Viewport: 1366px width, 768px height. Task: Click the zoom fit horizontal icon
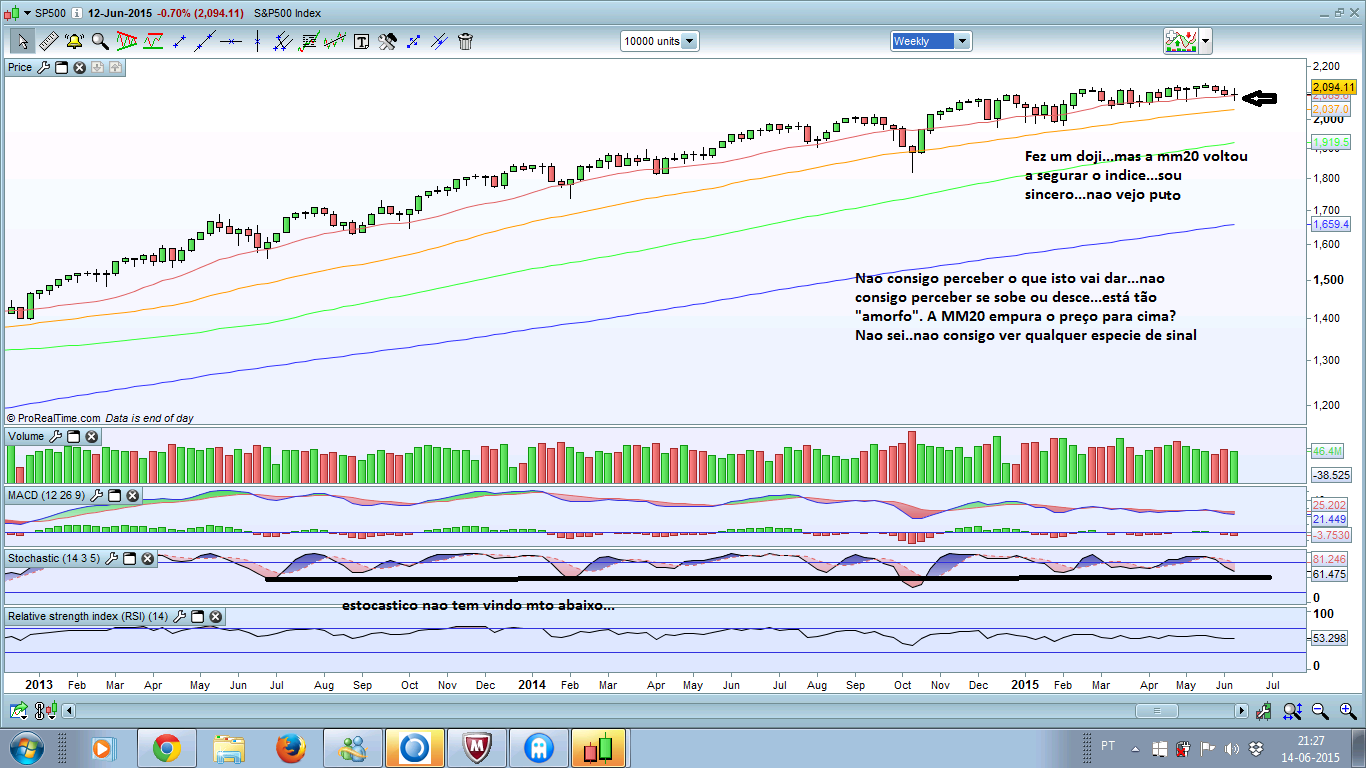click(x=1292, y=711)
